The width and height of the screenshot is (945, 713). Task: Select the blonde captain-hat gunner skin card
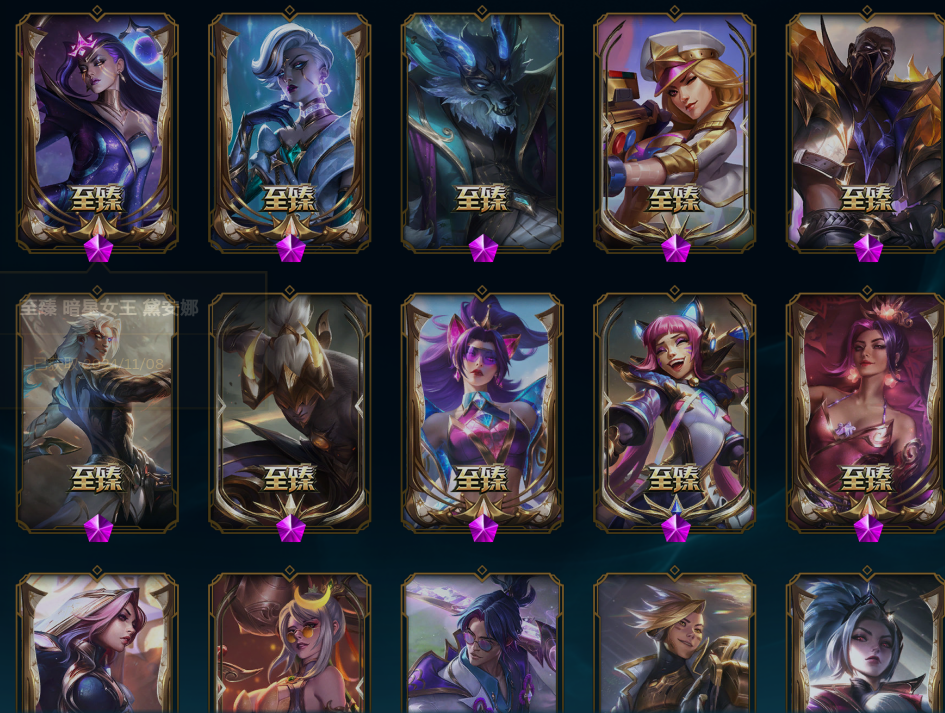click(x=674, y=131)
